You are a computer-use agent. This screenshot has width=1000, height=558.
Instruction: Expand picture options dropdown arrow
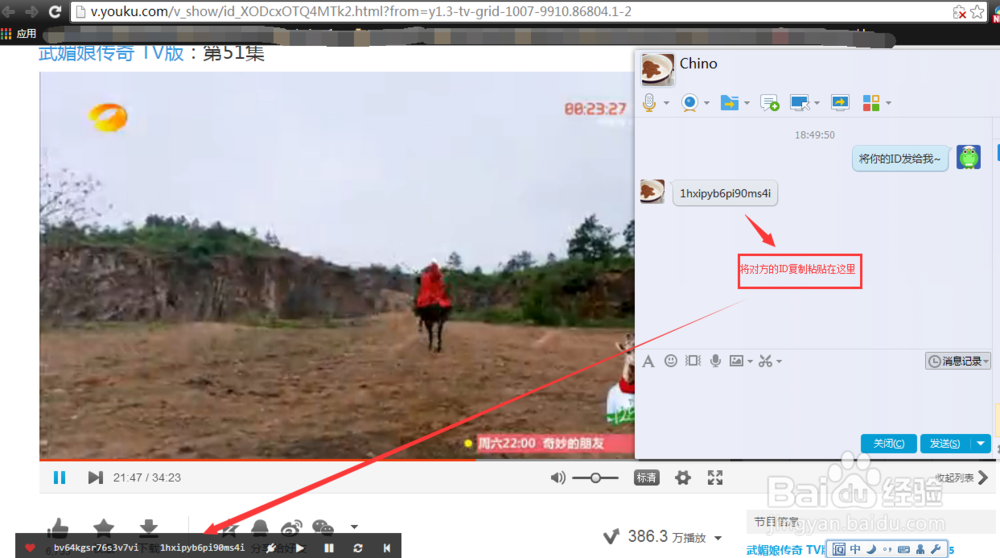[x=750, y=362]
